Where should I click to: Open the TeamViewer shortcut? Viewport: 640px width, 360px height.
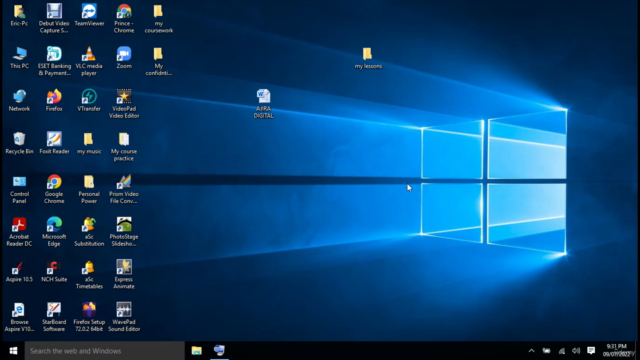pyautogui.click(x=89, y=16)
